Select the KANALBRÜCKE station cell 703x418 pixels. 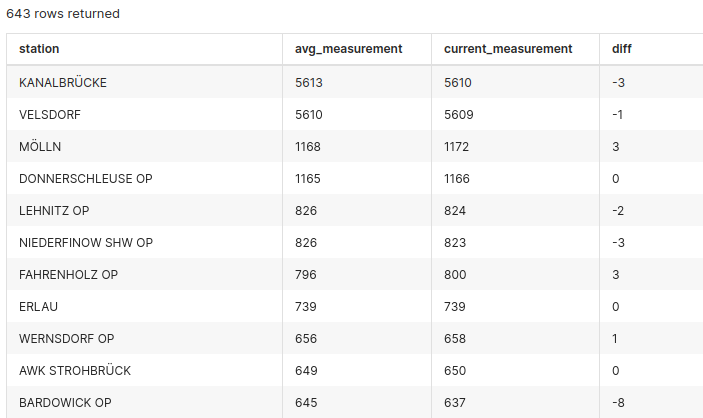click(x=63, y=82)
